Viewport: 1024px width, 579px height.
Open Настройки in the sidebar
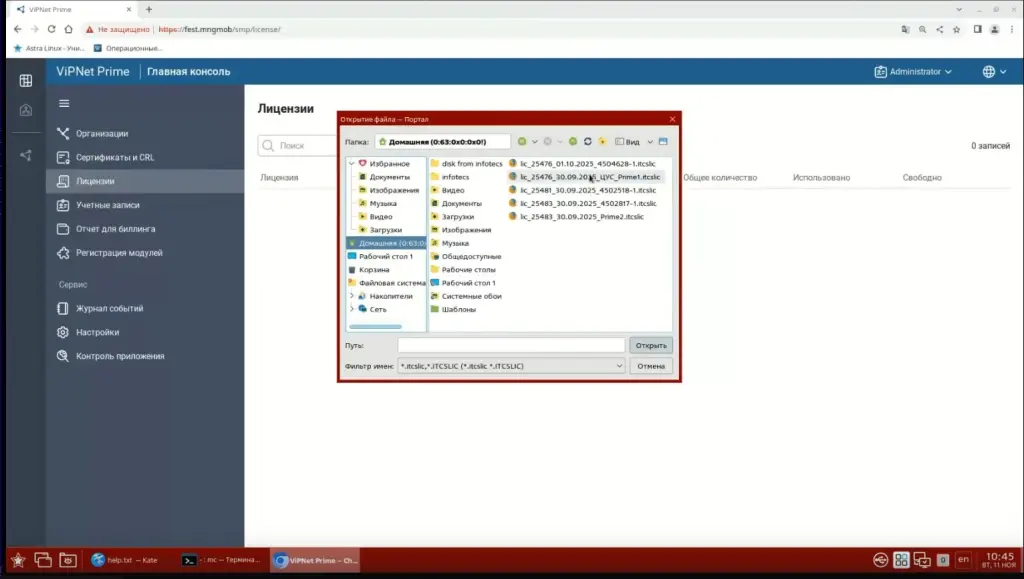(145, 332)
